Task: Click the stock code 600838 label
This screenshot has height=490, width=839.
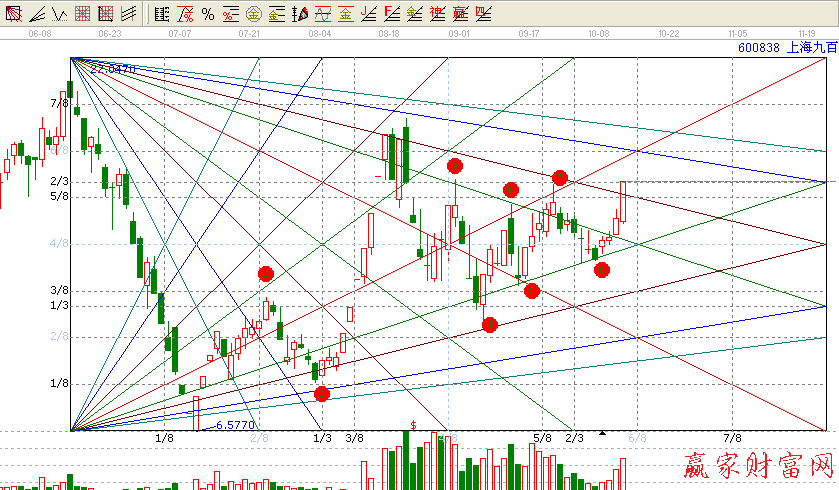Action: click(758, 47)
